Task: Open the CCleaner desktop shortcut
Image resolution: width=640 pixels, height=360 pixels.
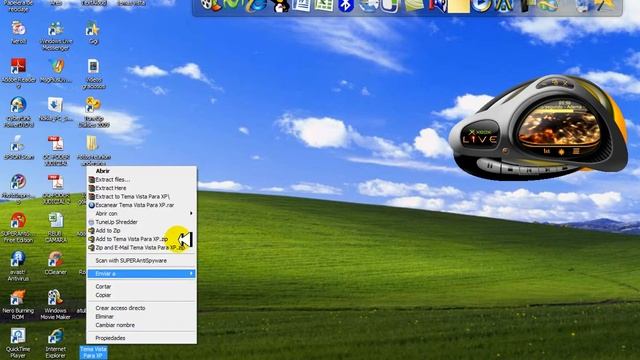Action: click(x=56, y=263)
